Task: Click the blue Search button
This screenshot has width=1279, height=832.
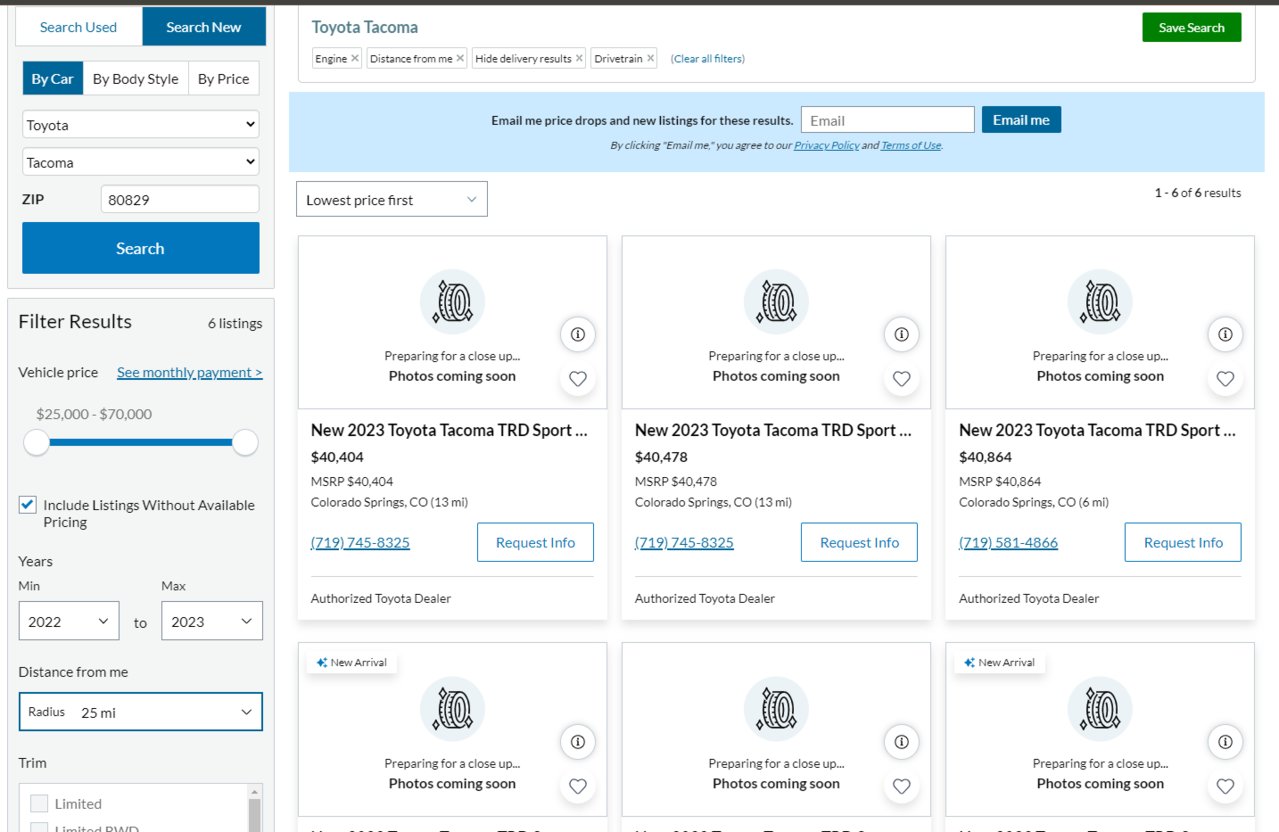Action: (x=141, y=248)
